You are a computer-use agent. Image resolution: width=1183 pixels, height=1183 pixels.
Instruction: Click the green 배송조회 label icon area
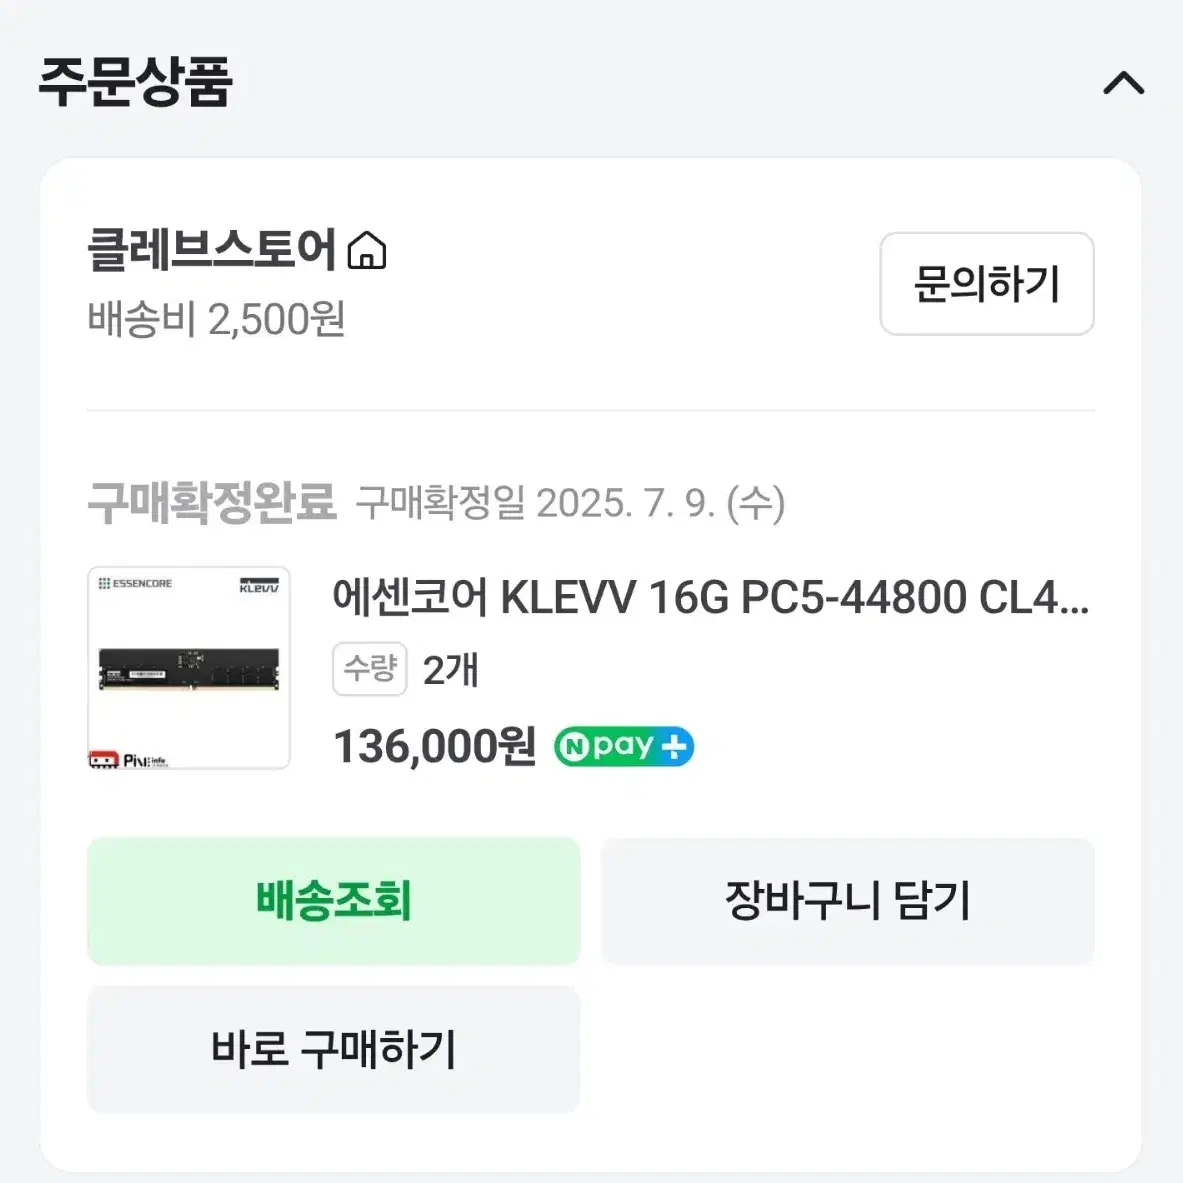(333, 901)
